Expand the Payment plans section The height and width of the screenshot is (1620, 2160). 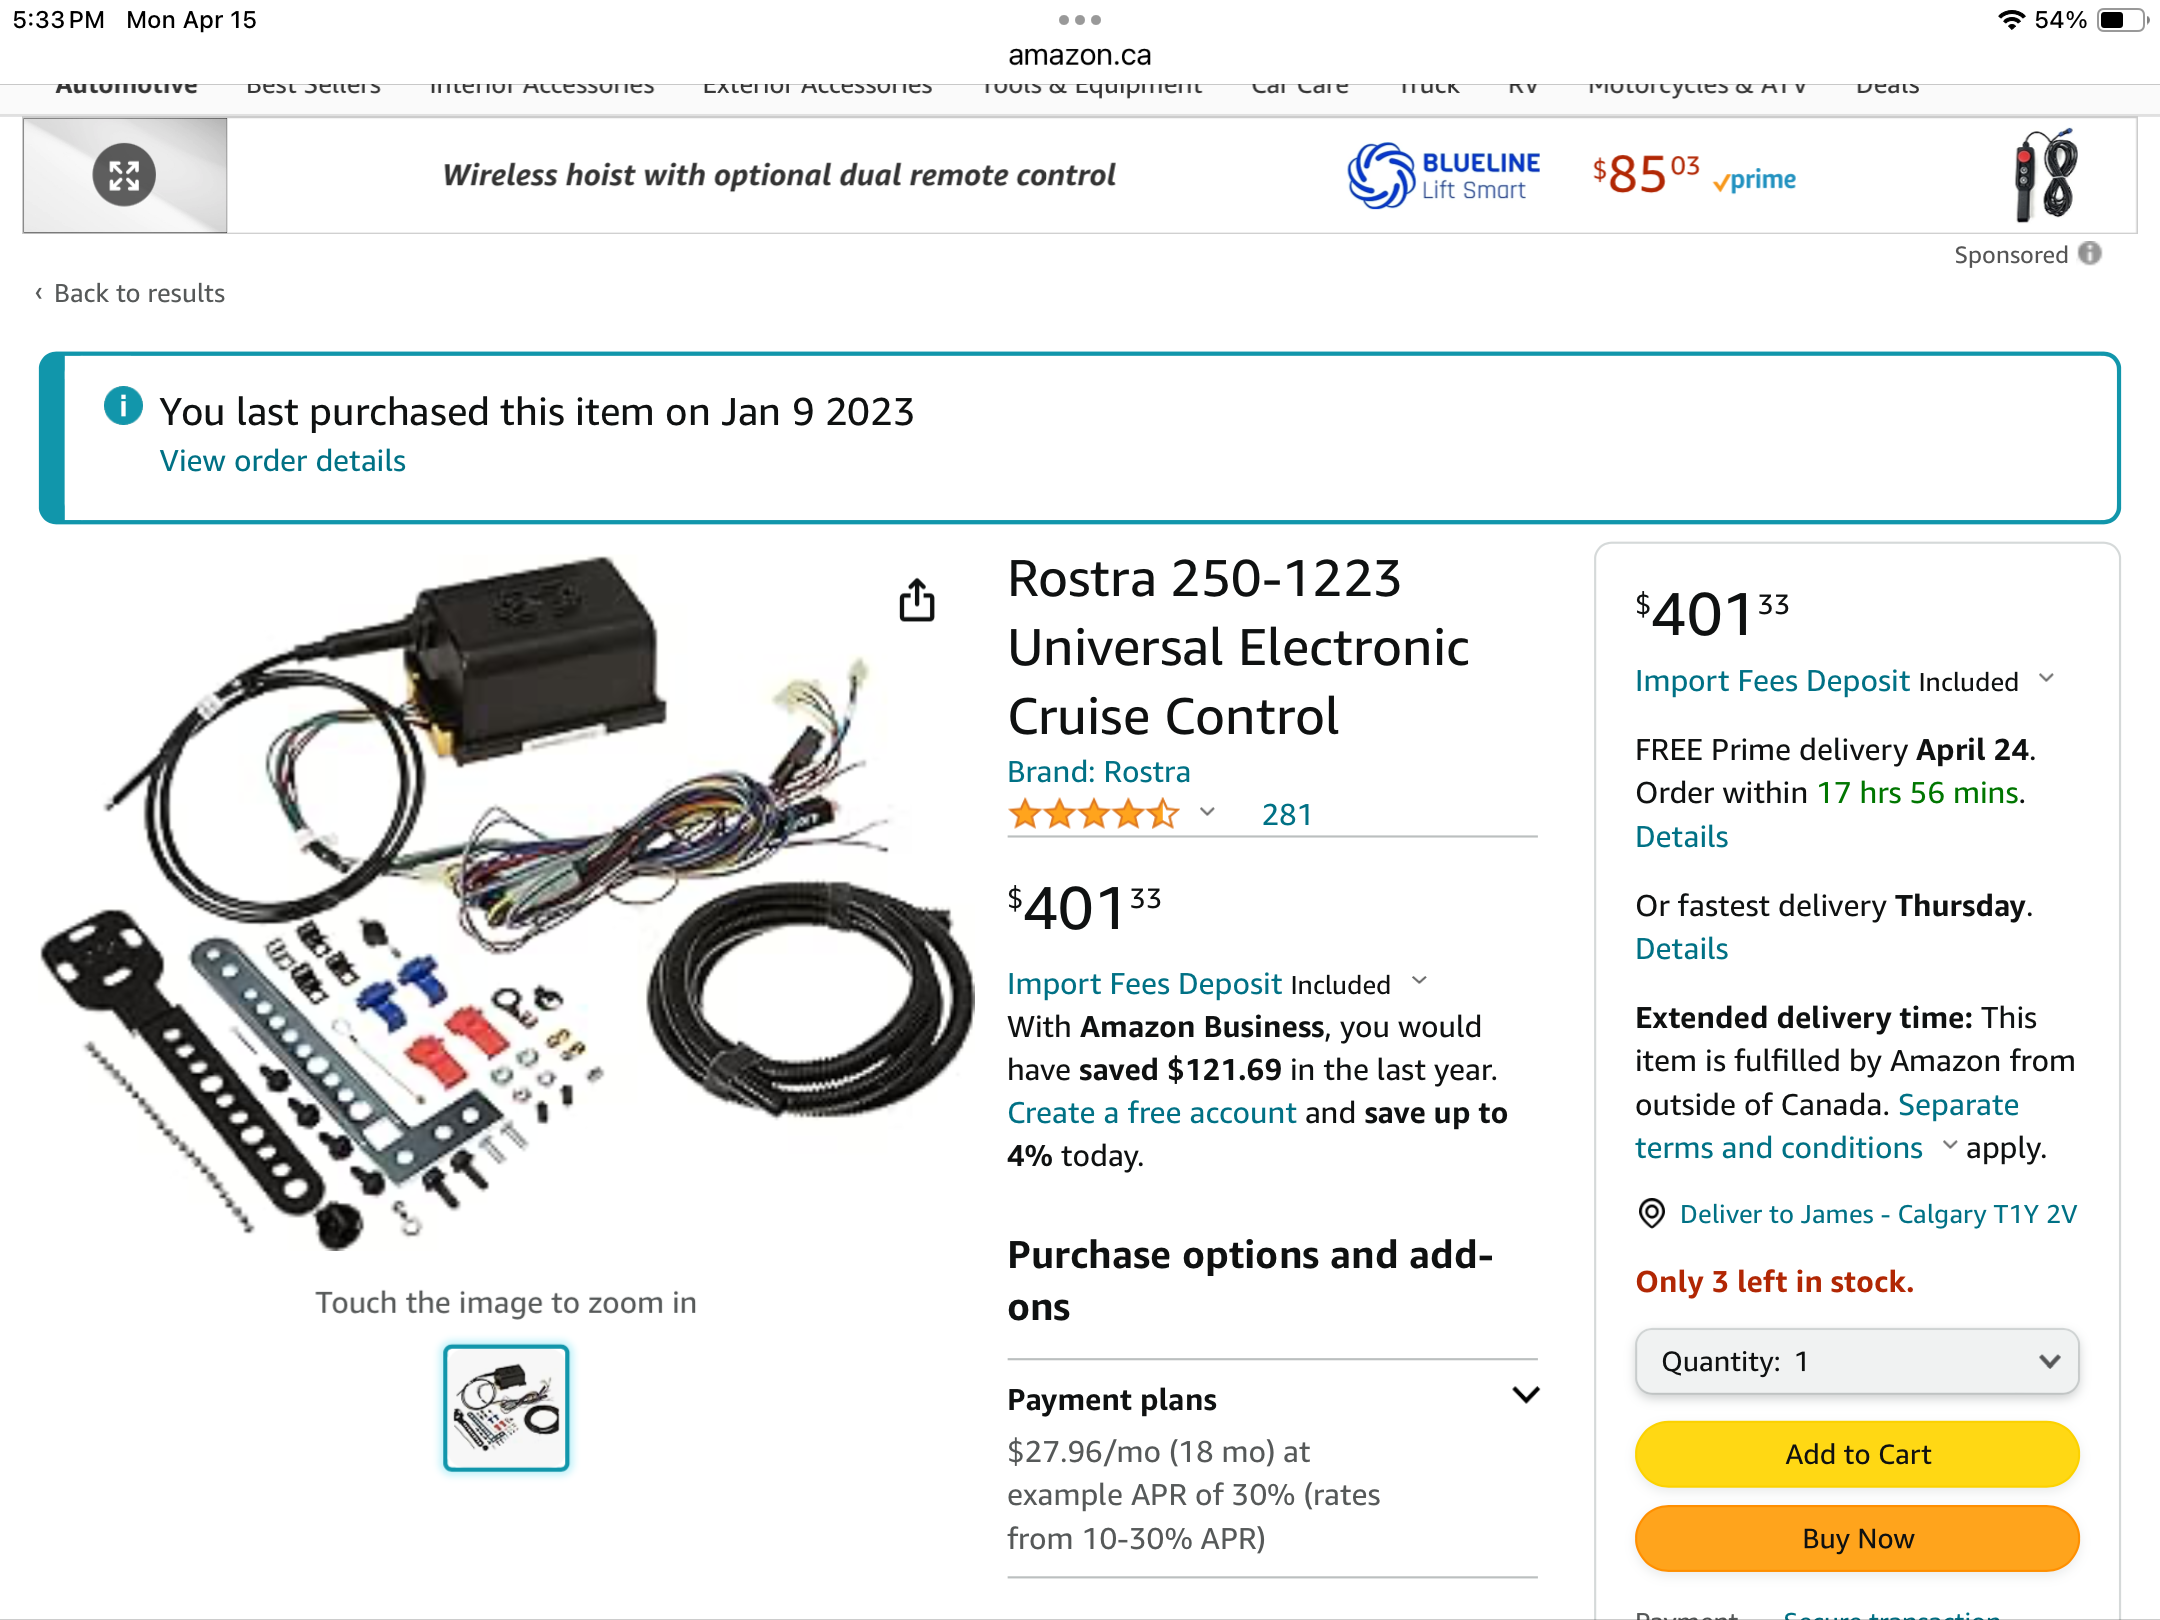(x=1525, y=1395)
